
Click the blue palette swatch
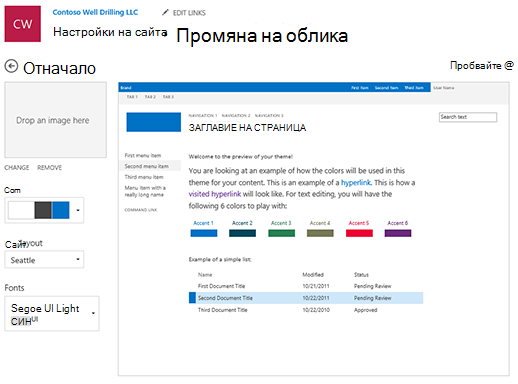click(61, 210)
